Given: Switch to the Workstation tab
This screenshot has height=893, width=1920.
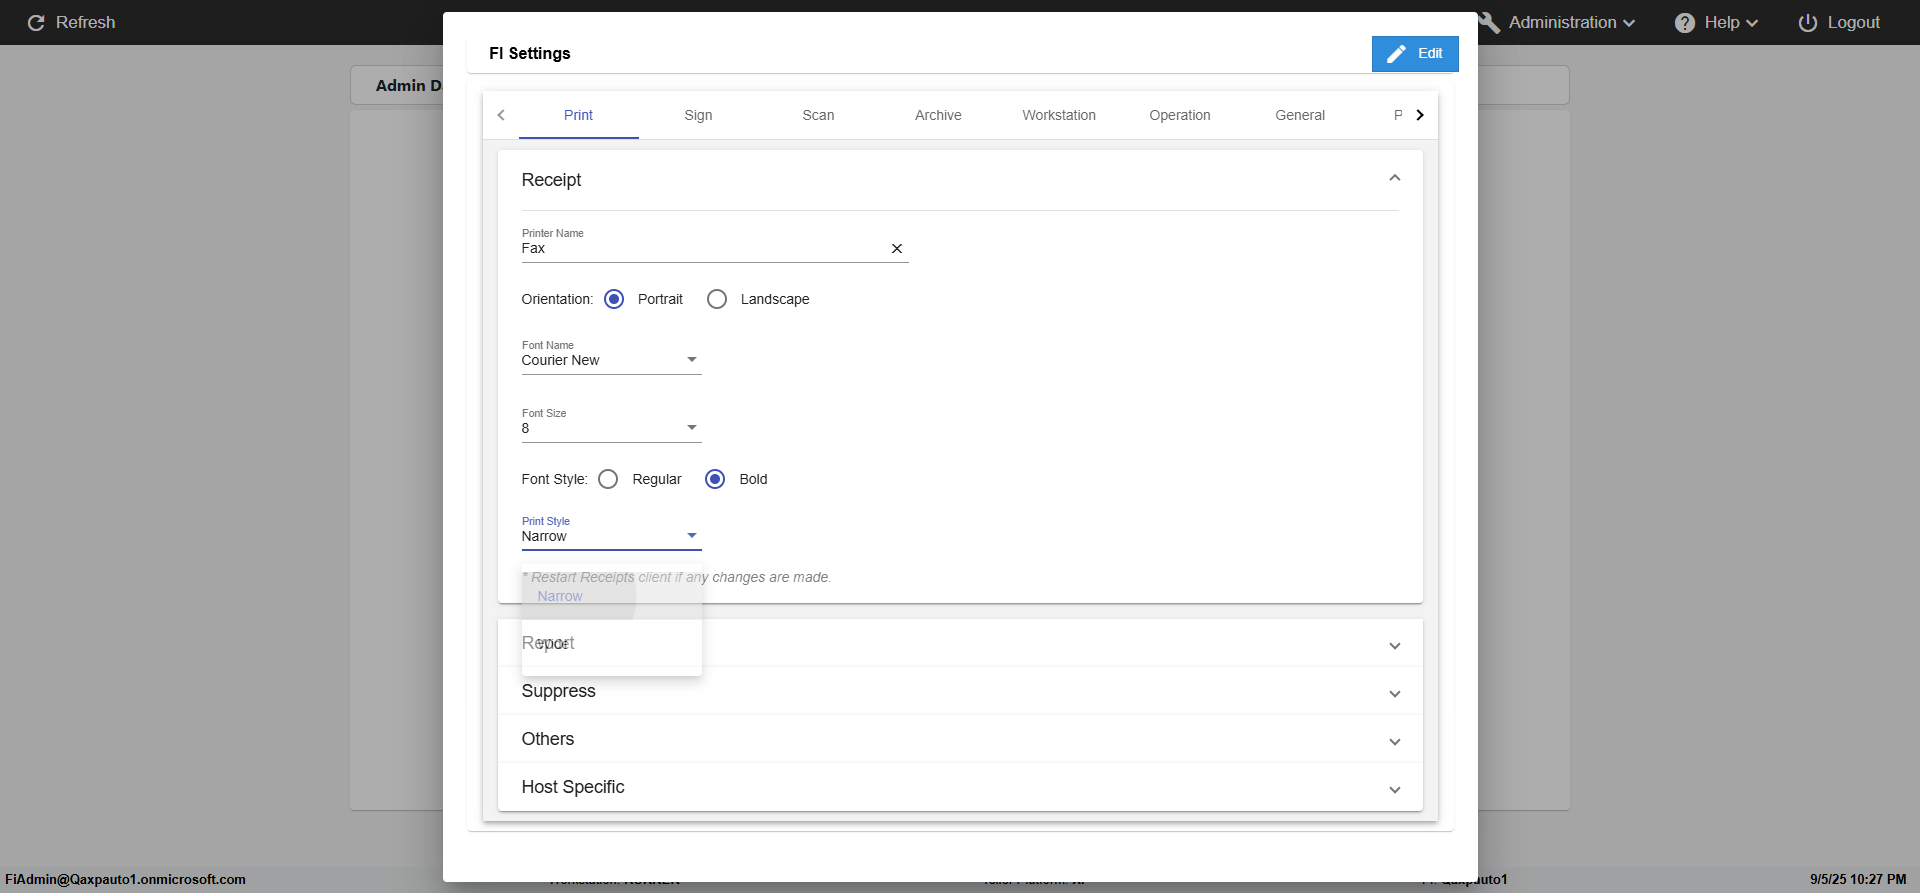Looking at the screenshot, I should click(1058, 115).
